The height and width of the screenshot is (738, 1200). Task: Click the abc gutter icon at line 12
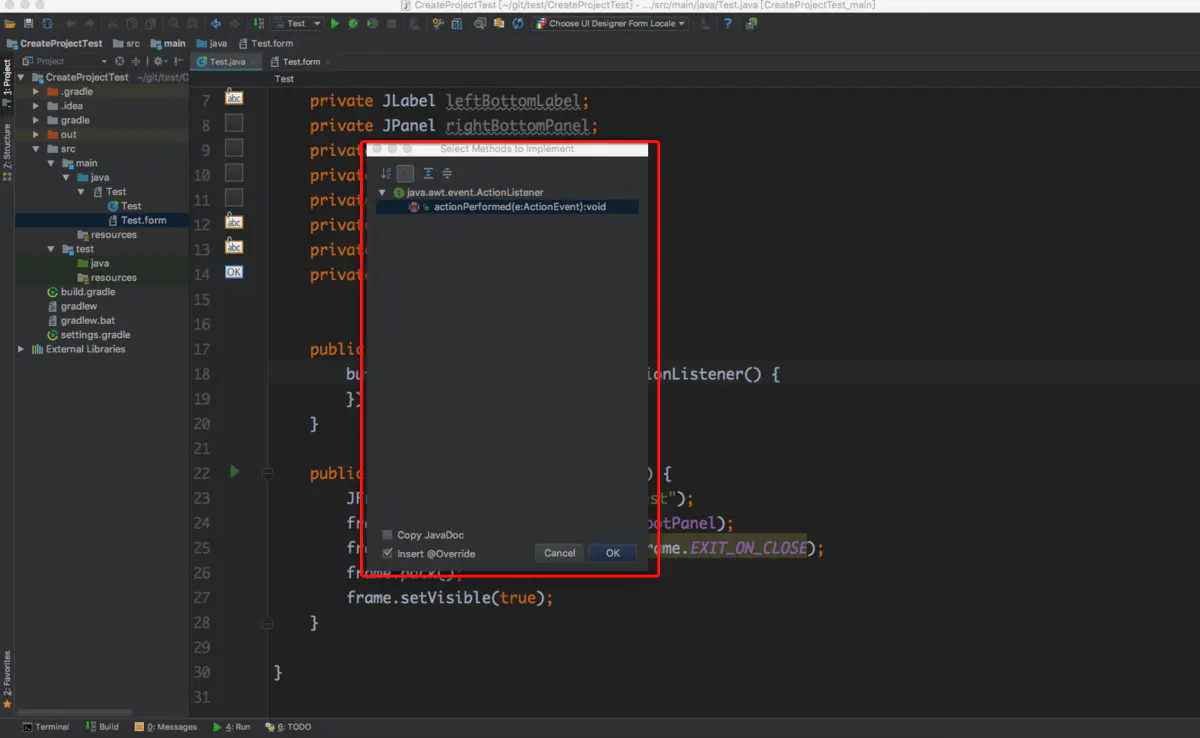point(234,222)
